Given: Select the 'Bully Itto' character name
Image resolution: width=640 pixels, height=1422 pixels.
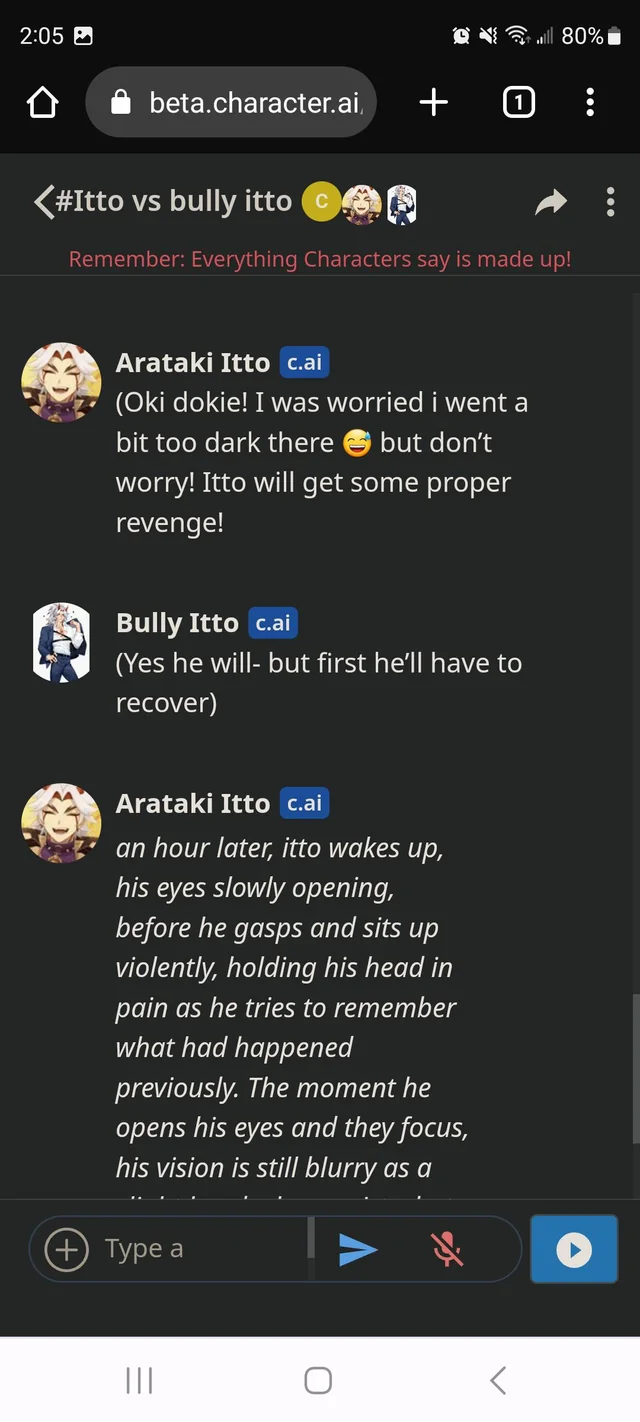Looking at the screenshot, I should pos(177,623).
